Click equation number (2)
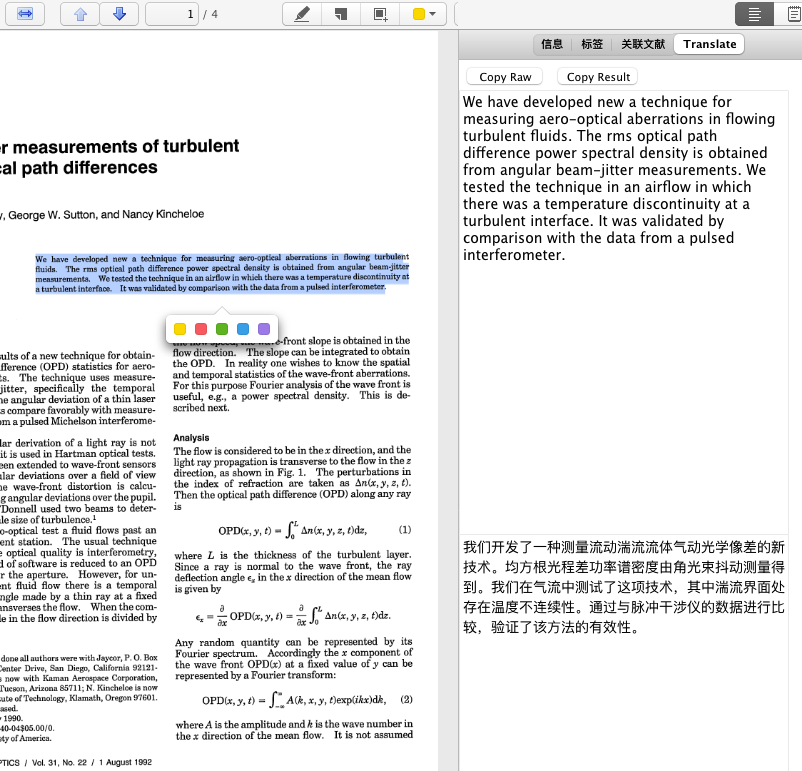The height and width of the screenshot is (771, 802). point(406,699)
